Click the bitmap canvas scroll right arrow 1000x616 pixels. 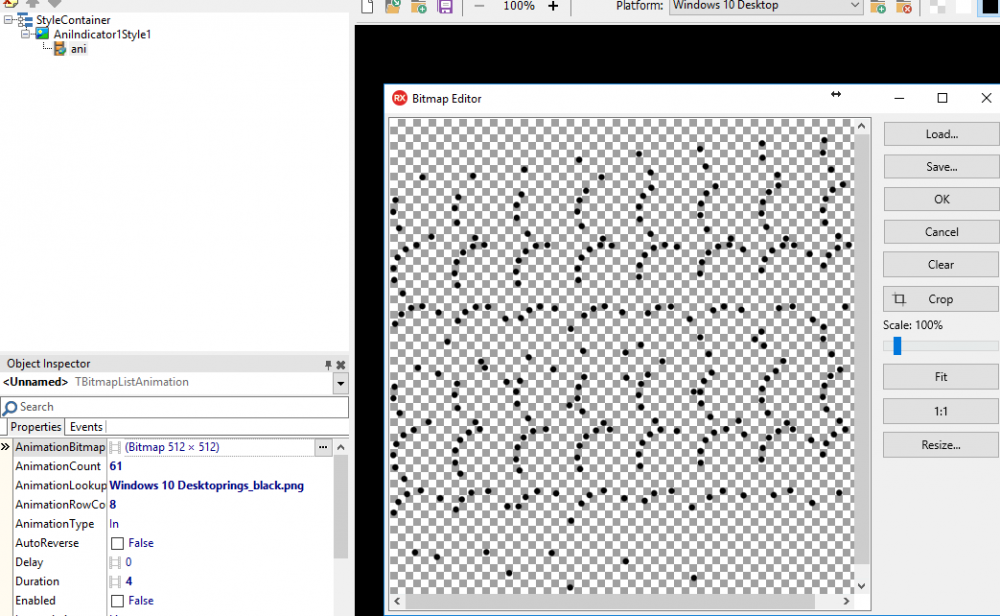[846, 601]
